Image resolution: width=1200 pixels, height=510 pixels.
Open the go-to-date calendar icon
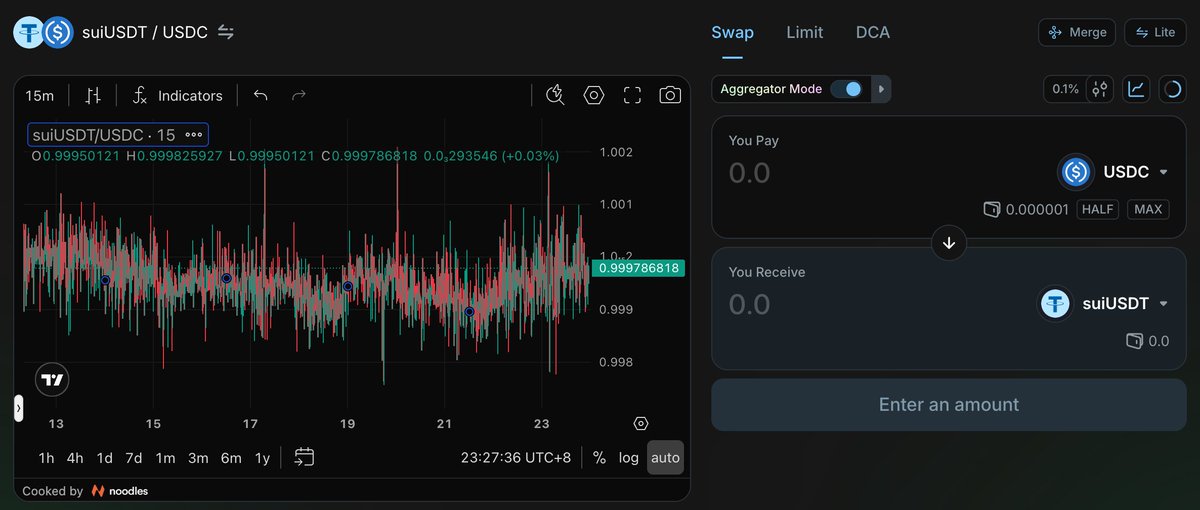coord(304,457)
